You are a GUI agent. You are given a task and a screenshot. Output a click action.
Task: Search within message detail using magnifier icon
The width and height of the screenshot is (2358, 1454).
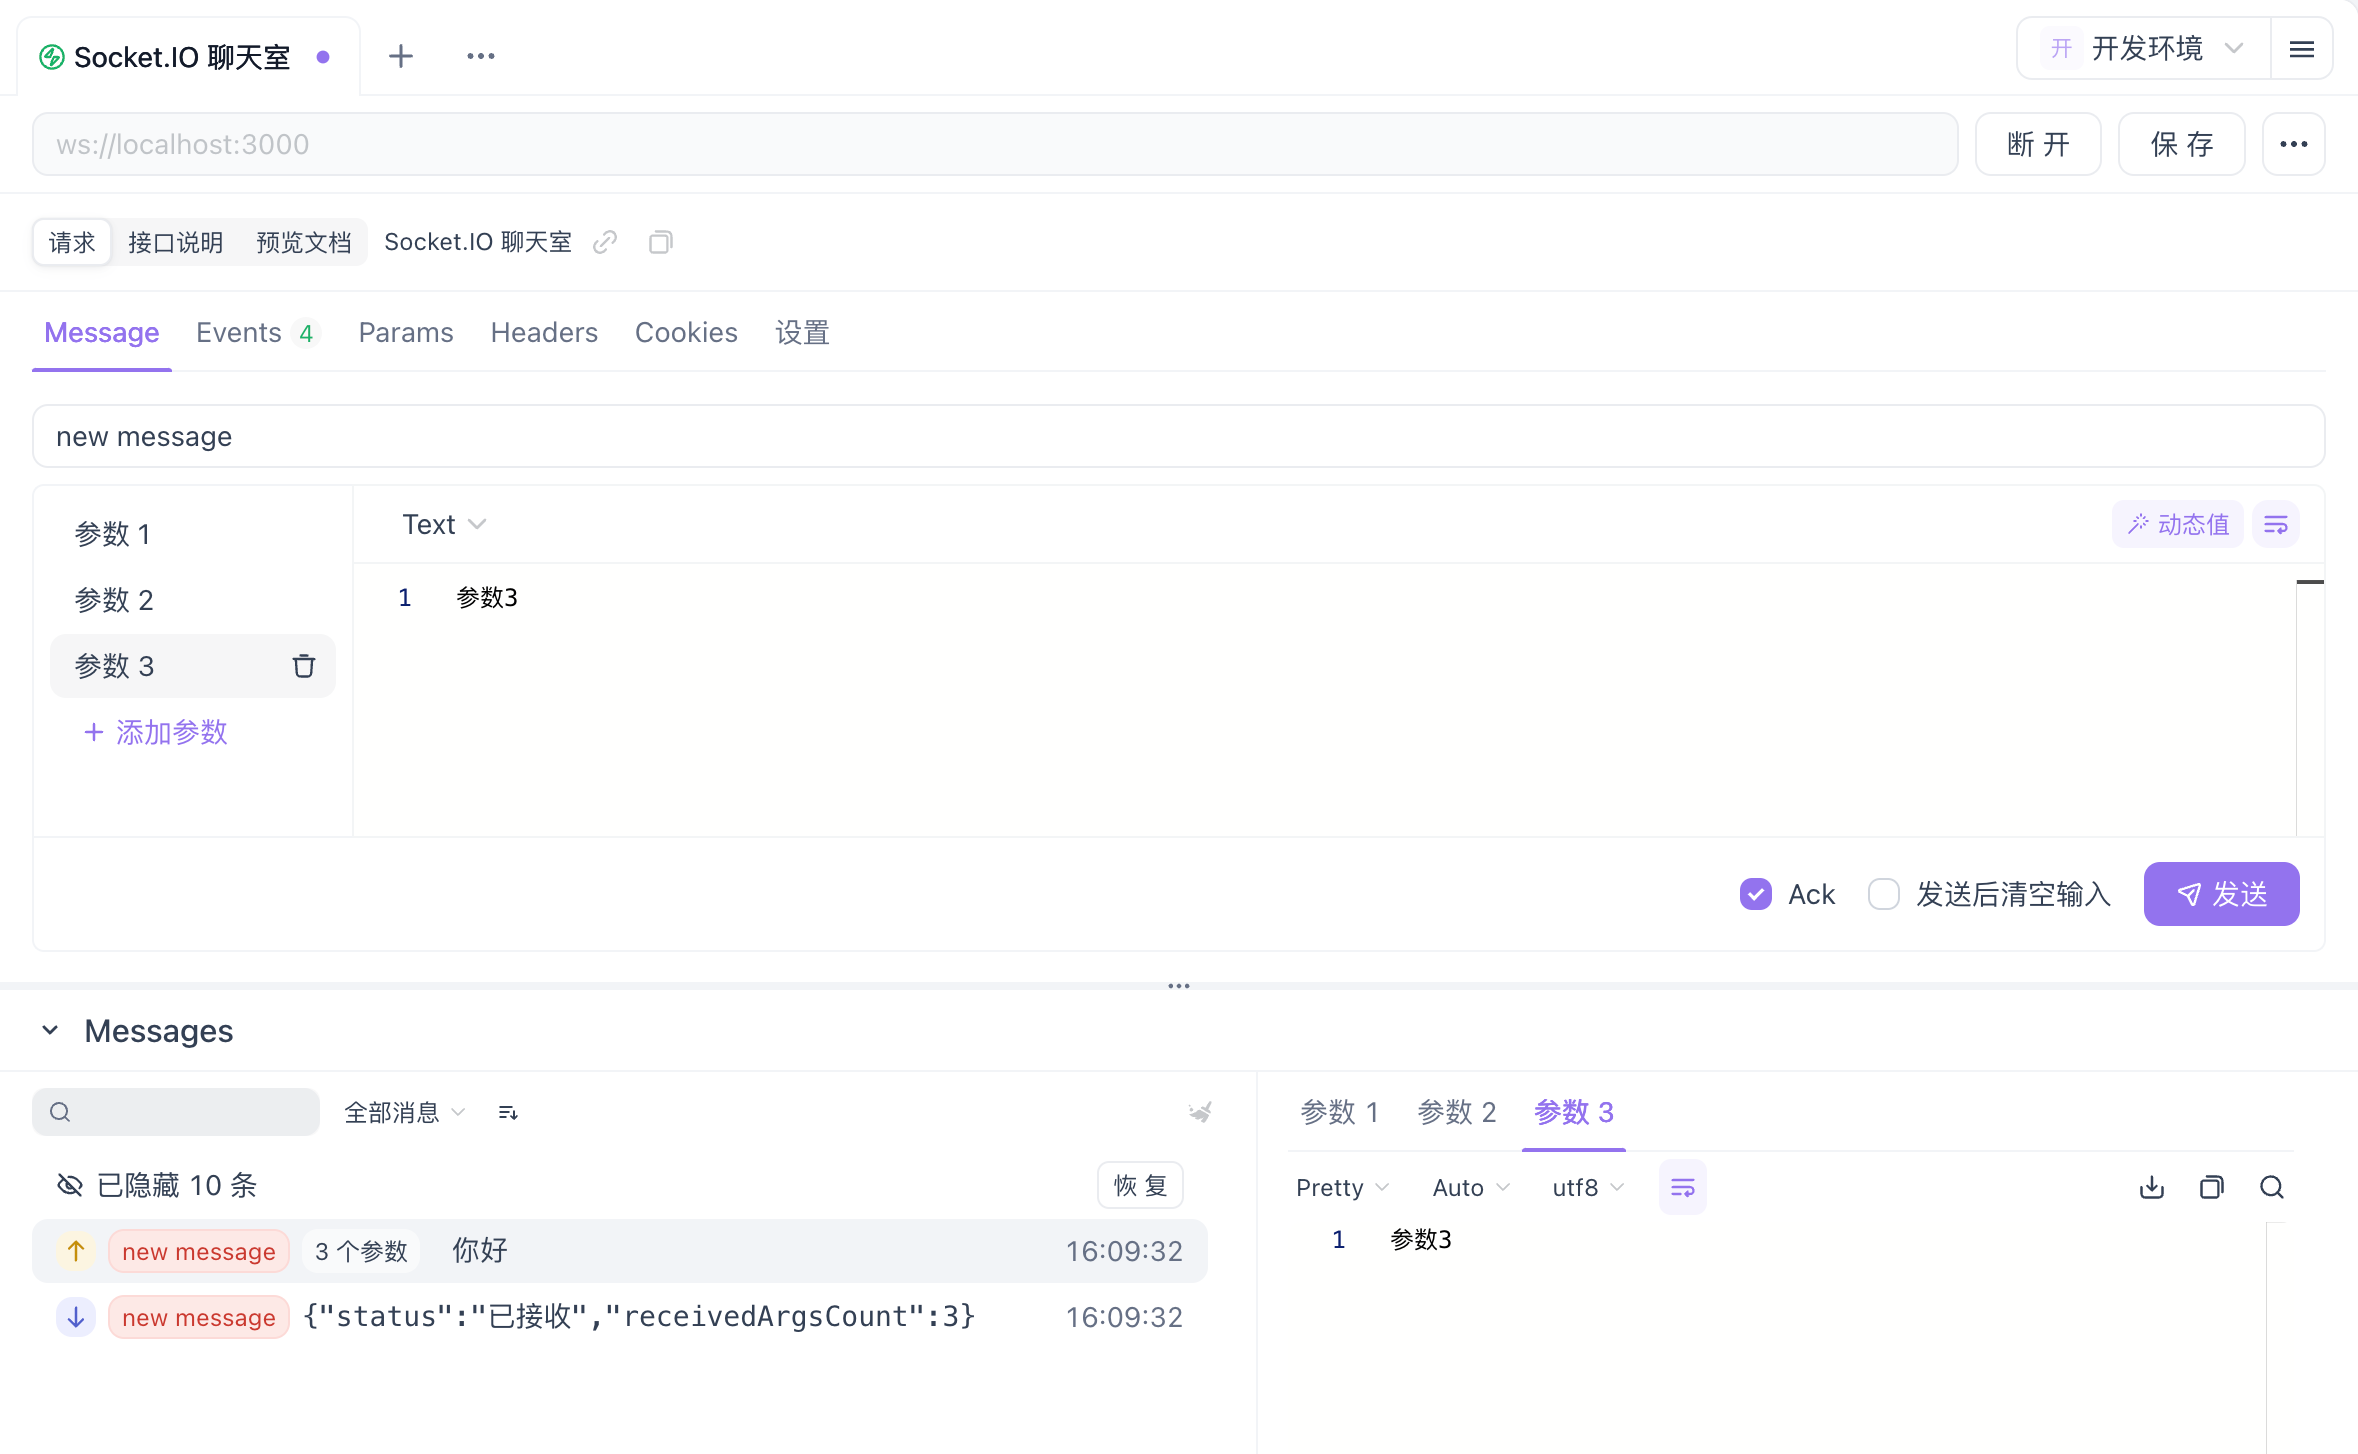[2272, 1187]
